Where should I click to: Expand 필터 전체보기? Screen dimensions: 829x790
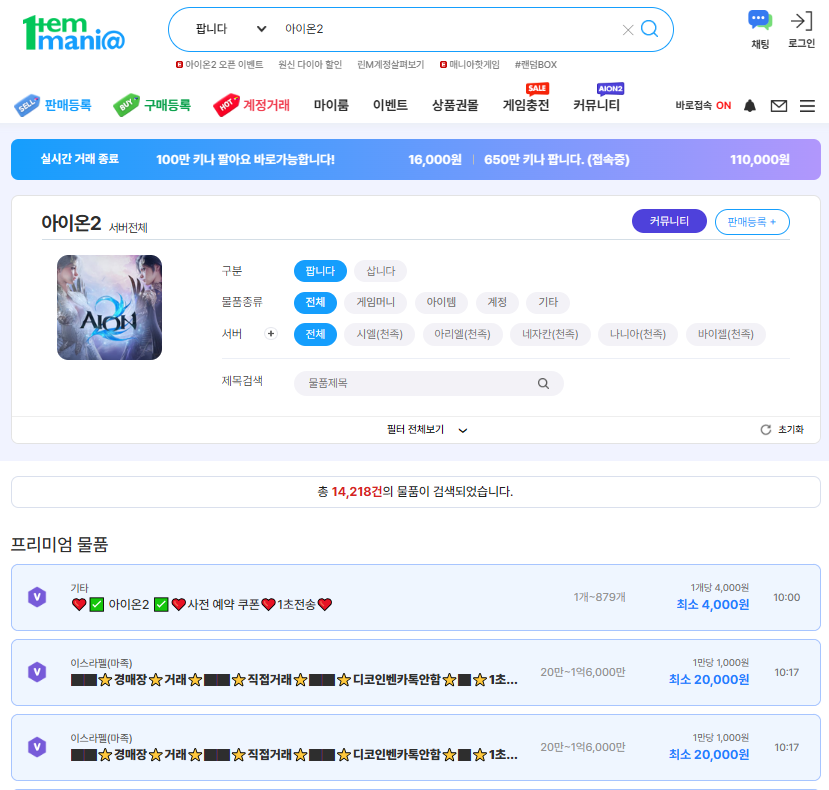(x=427, y=429)
